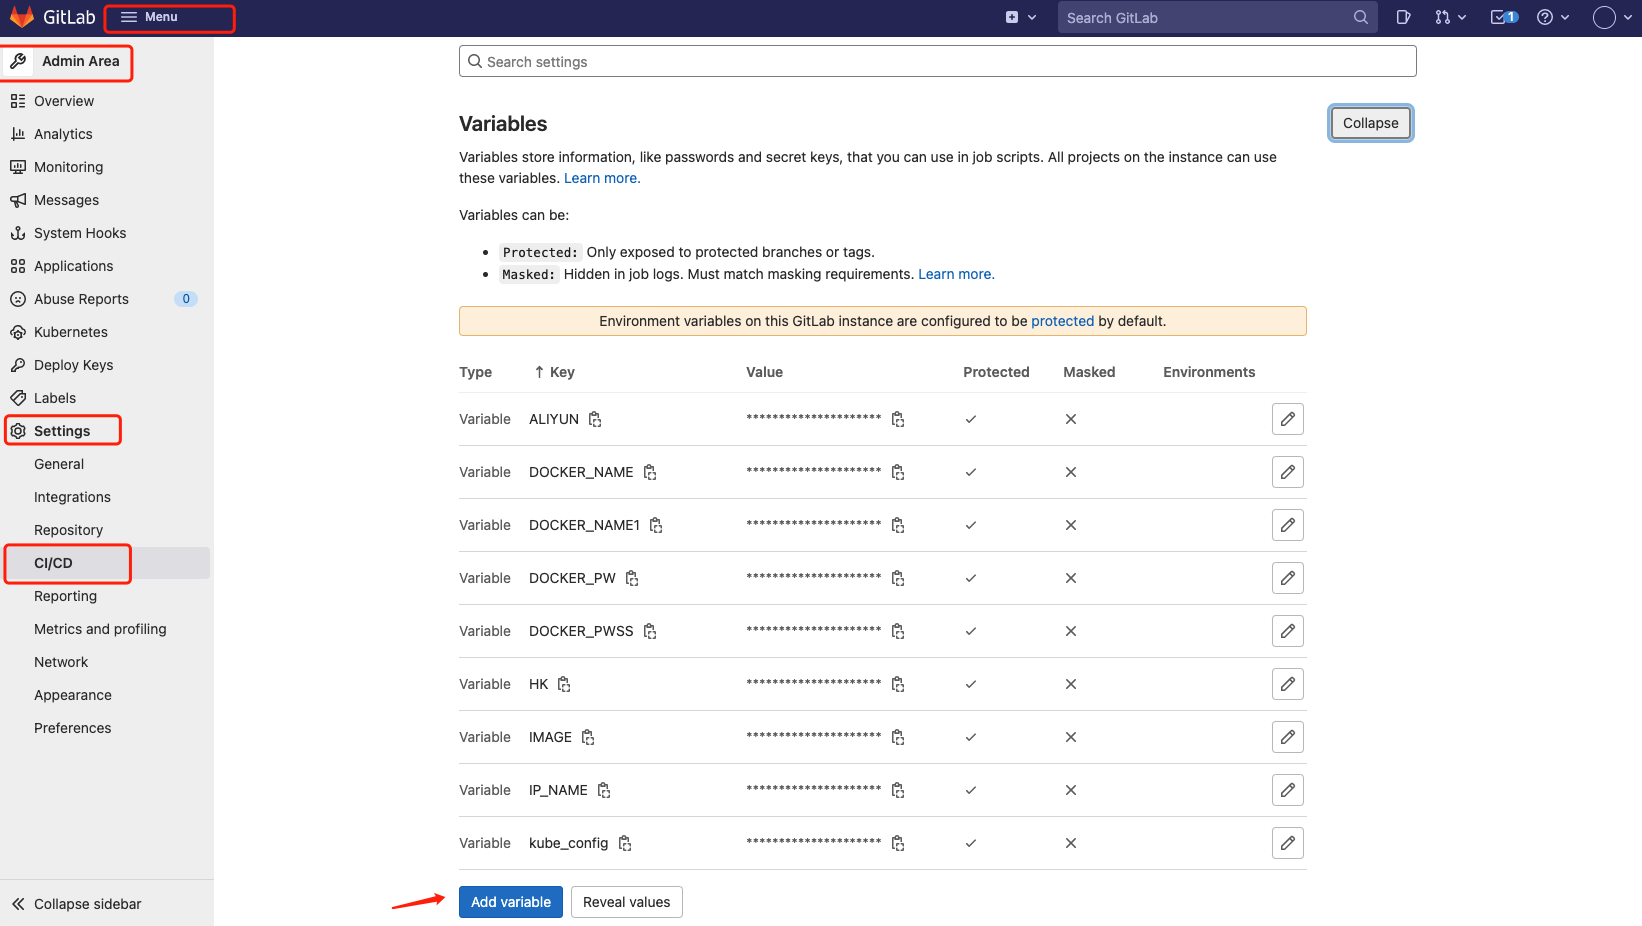
Task: Open Abuse Reports in sidebar
Action: pyautogui.click(x=81, y=299)
